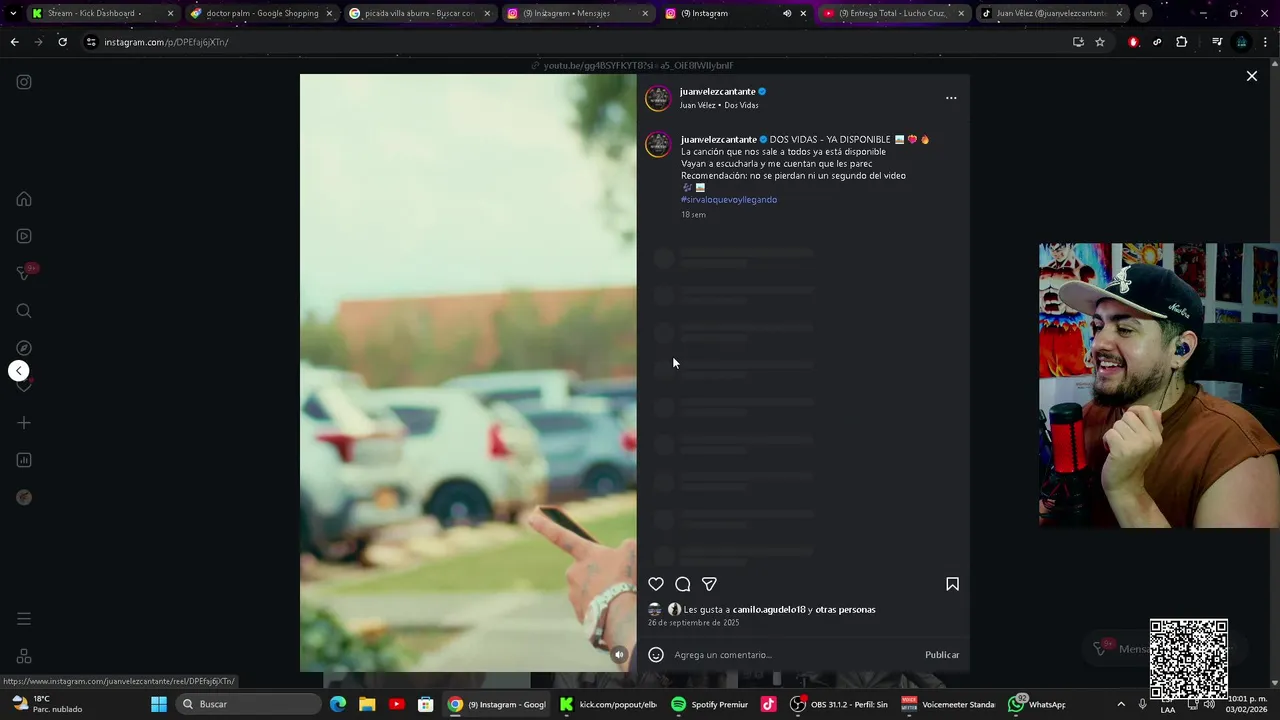Open juanvelezcantante profile from post header

click(x=717, y=91)
